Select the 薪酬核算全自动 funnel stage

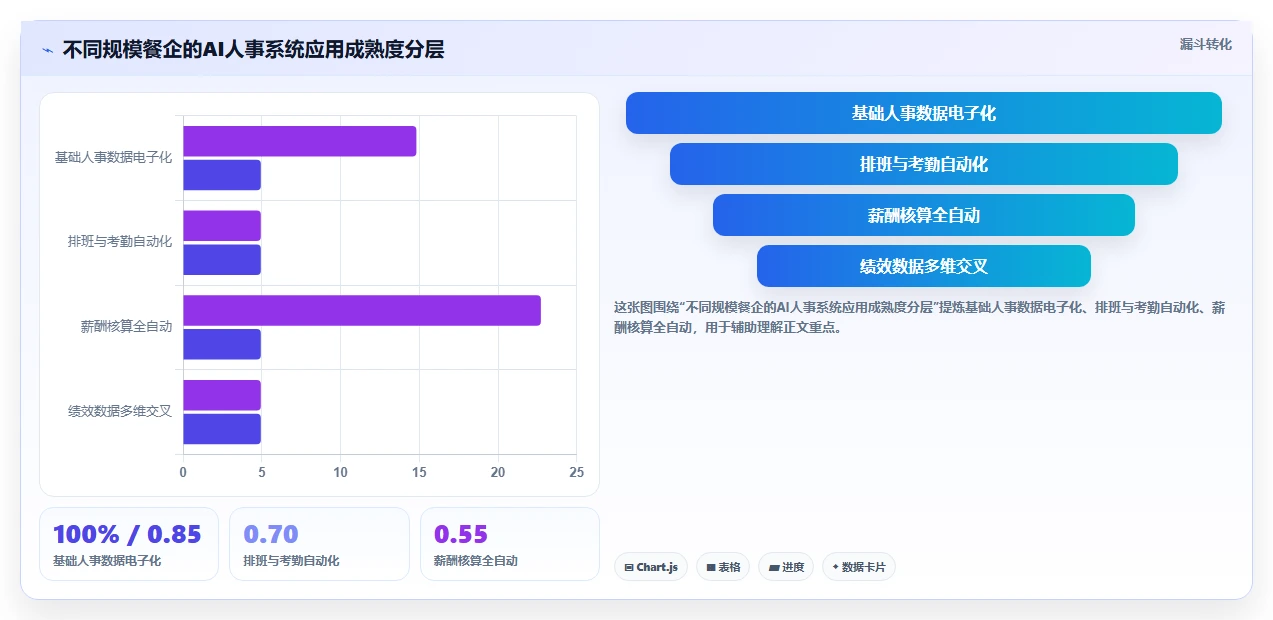pos(924,215)
